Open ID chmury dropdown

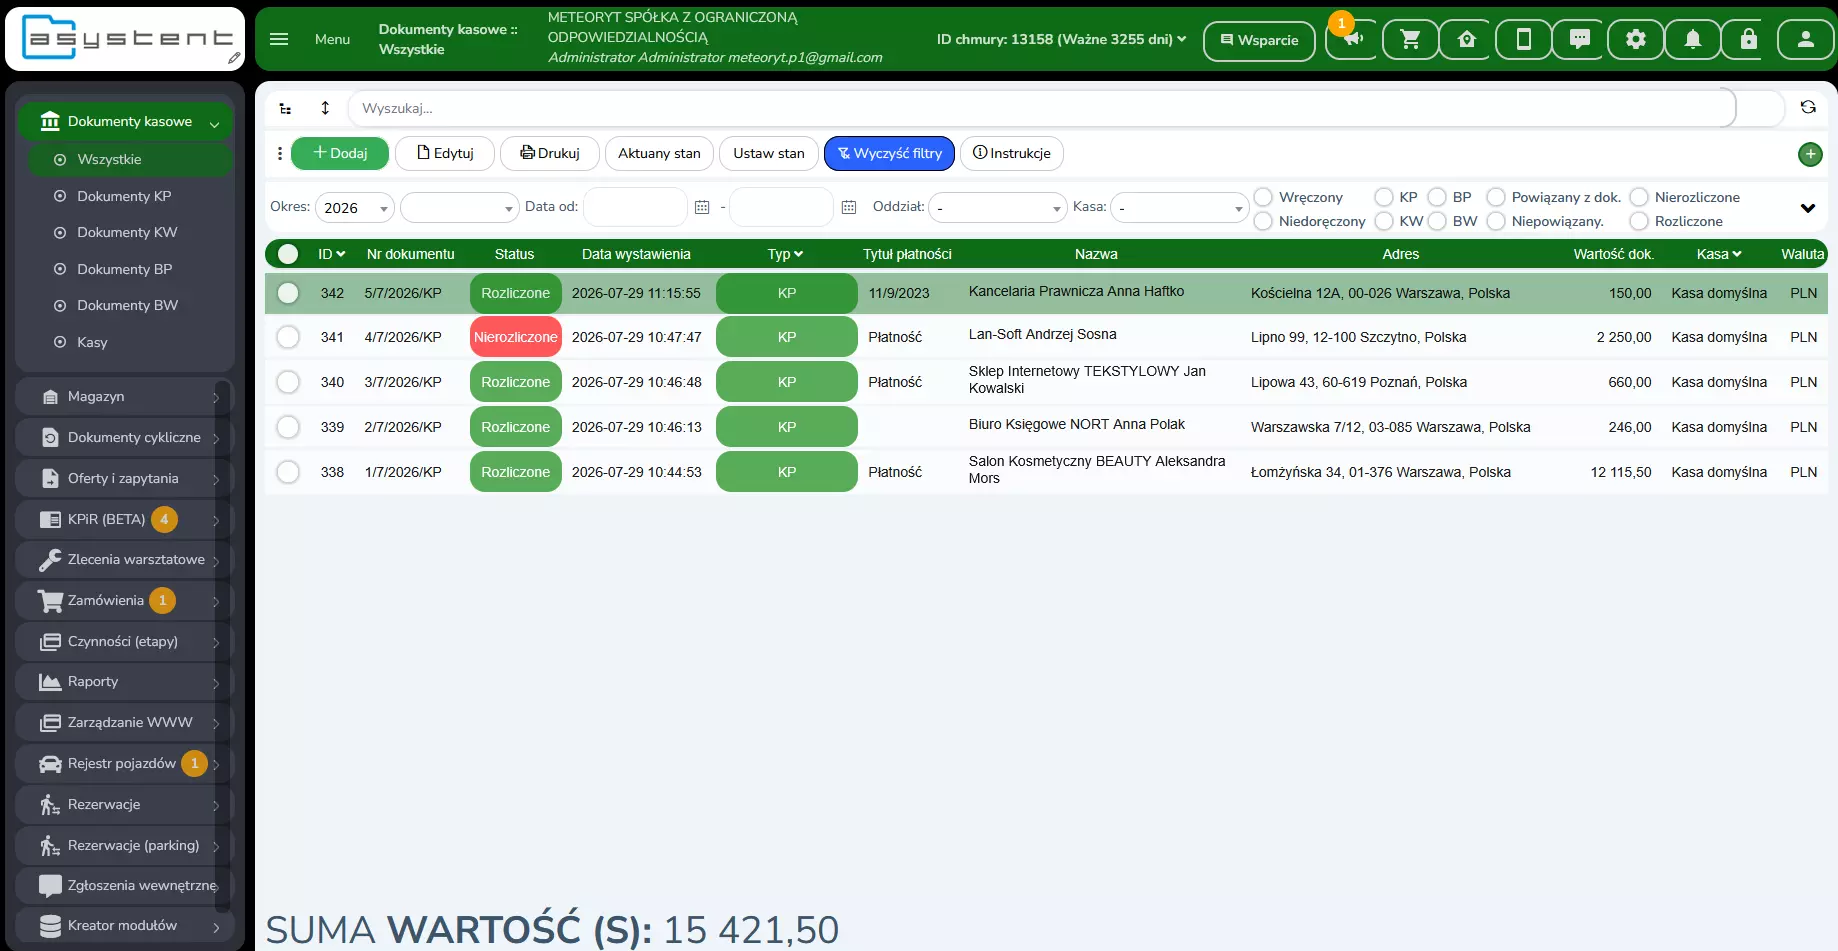pos(1061,39)
